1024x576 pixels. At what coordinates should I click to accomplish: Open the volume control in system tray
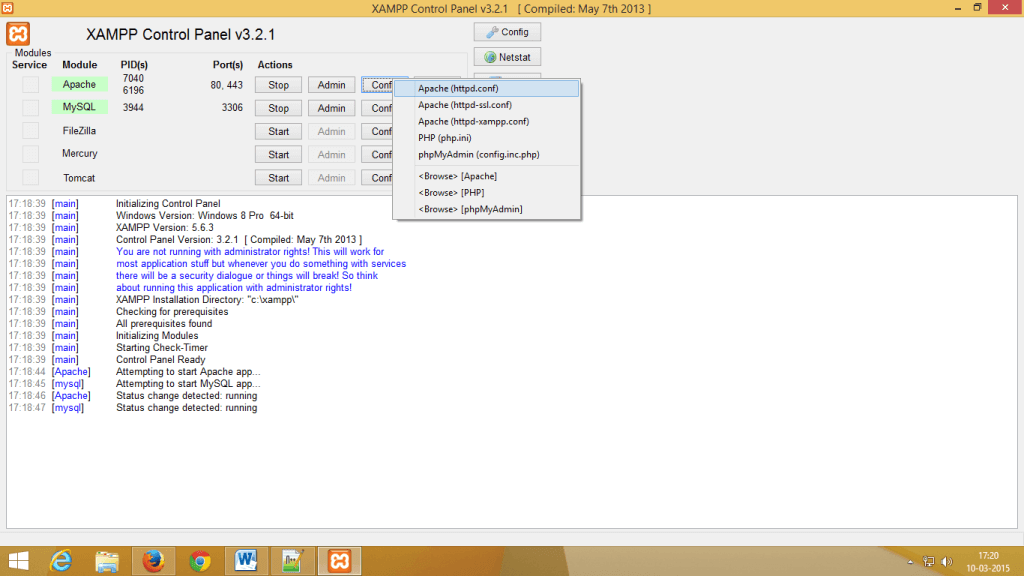point(947,562)
